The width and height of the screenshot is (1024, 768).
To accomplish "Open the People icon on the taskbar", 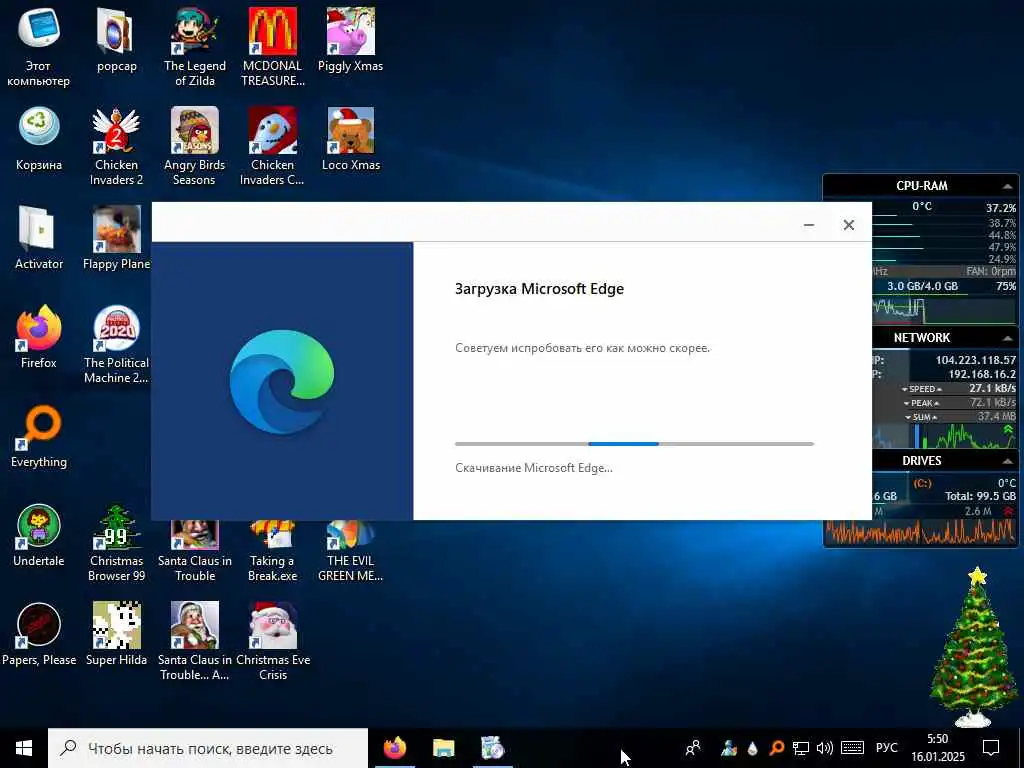I will pyautogui.click(x=693, y=748).
